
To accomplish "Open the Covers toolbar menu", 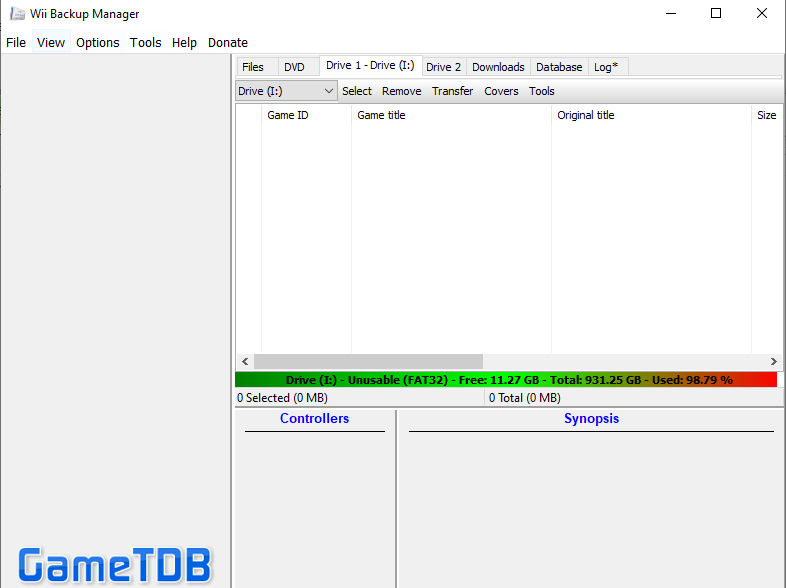I will click(501, 91).
